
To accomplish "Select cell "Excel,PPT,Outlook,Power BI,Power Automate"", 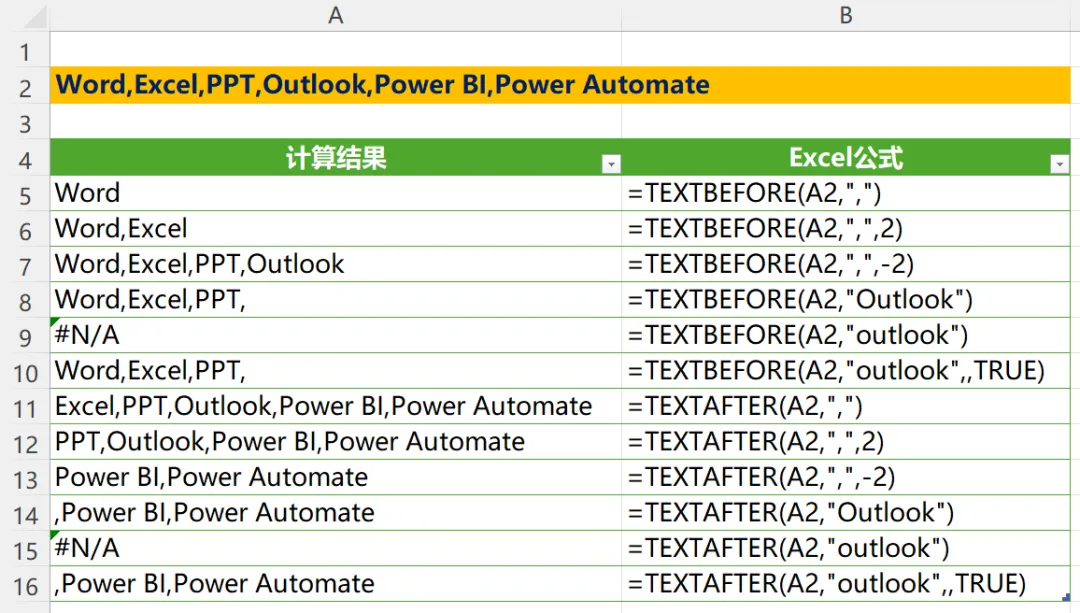I will click(x=335, y=406).
